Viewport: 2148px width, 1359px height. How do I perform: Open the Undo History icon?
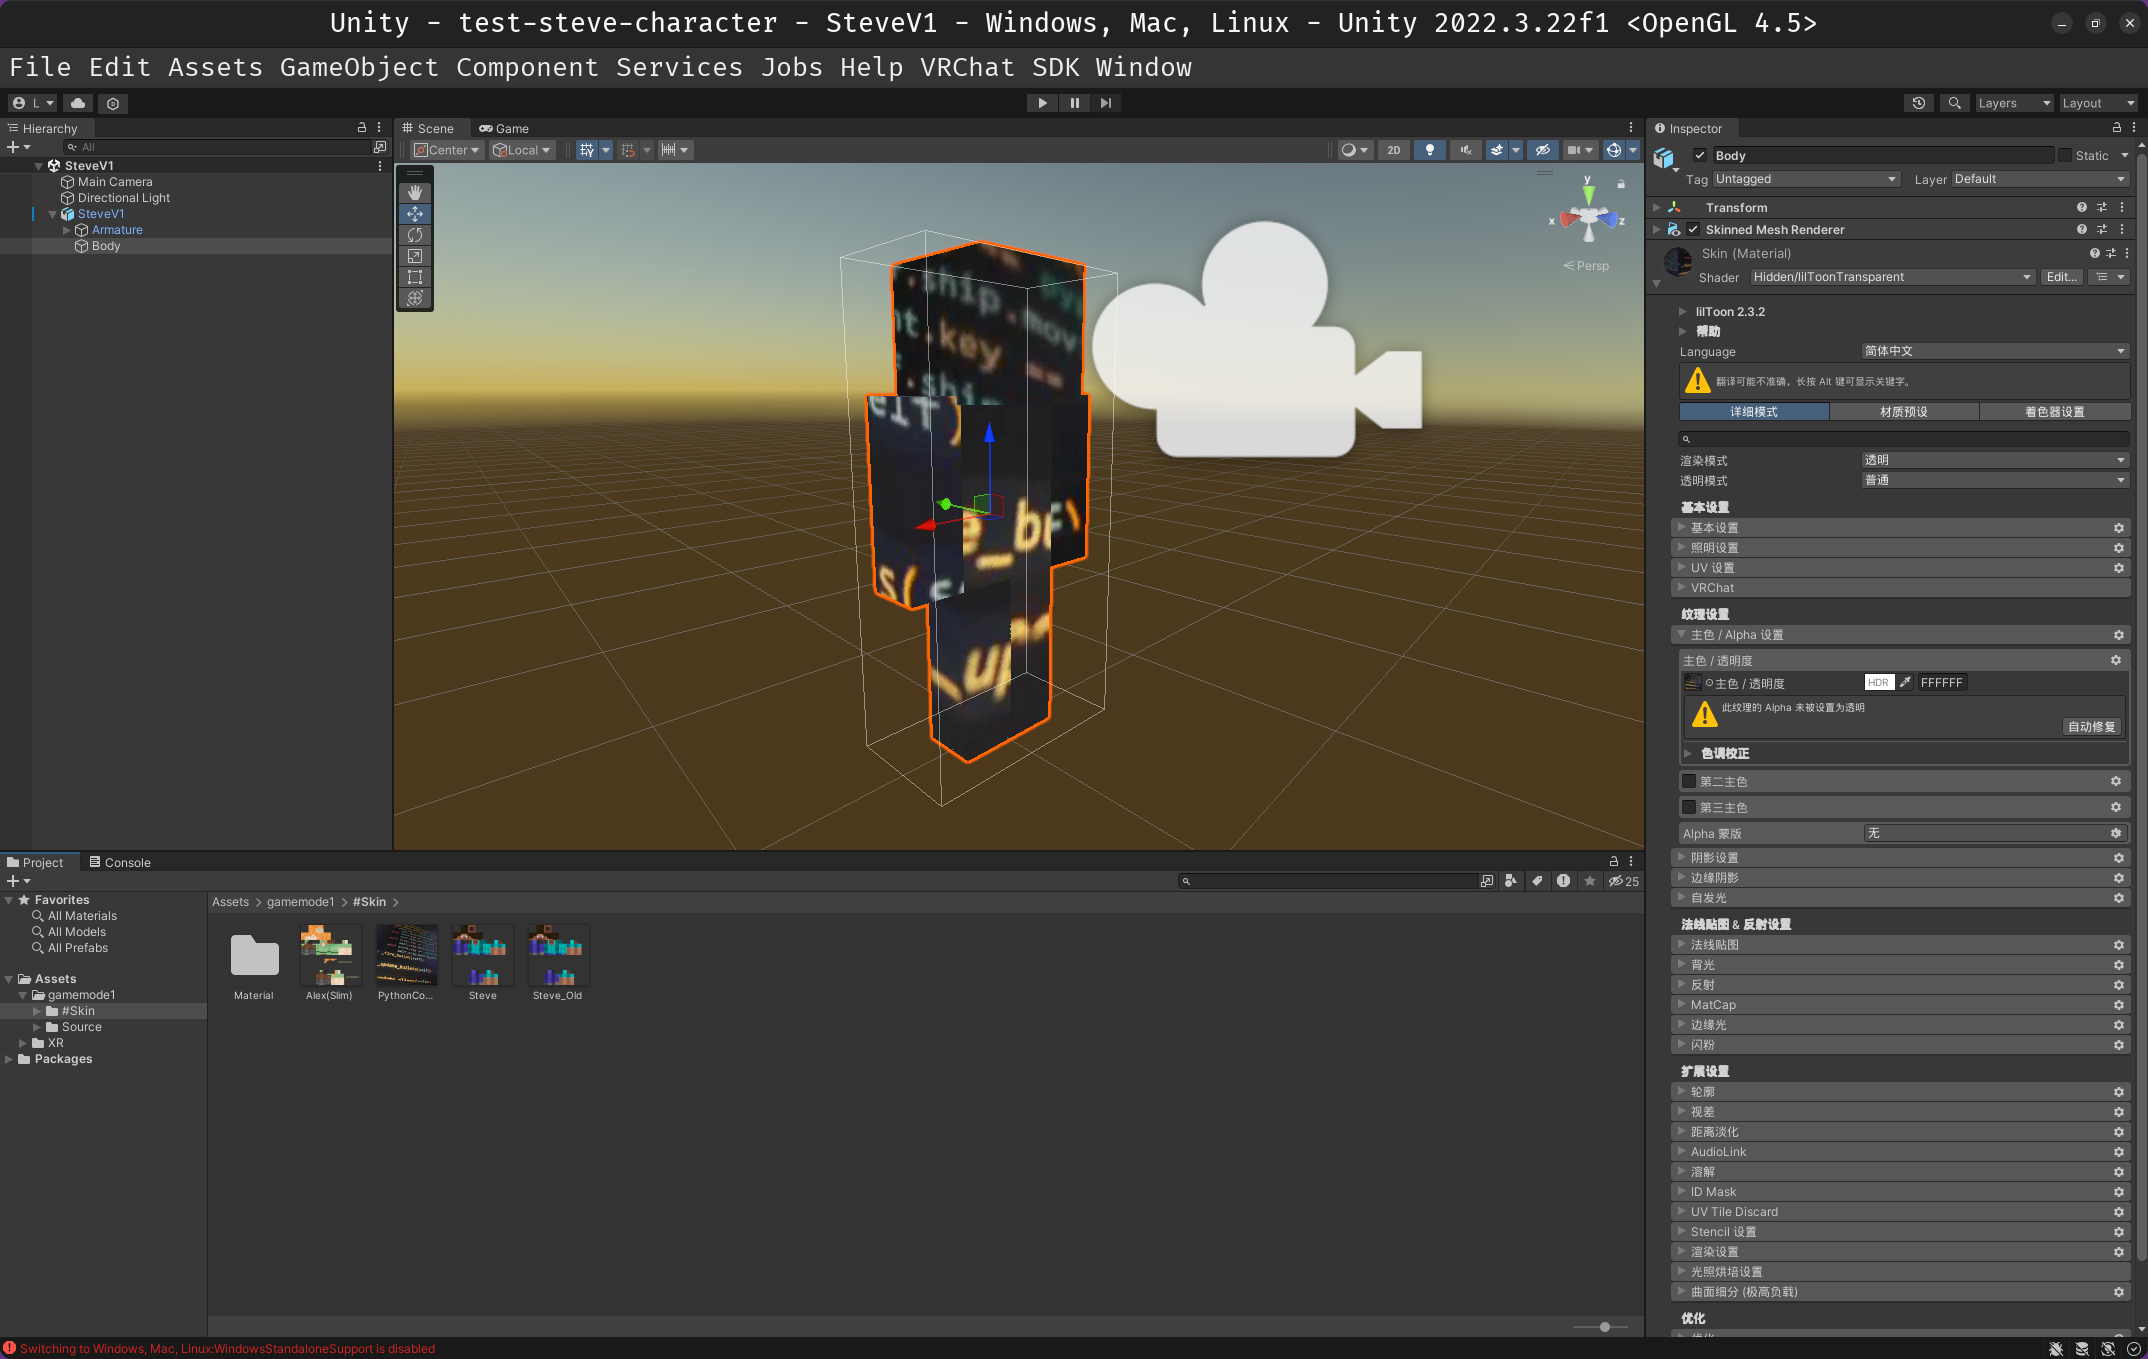tap(1918, 103)
